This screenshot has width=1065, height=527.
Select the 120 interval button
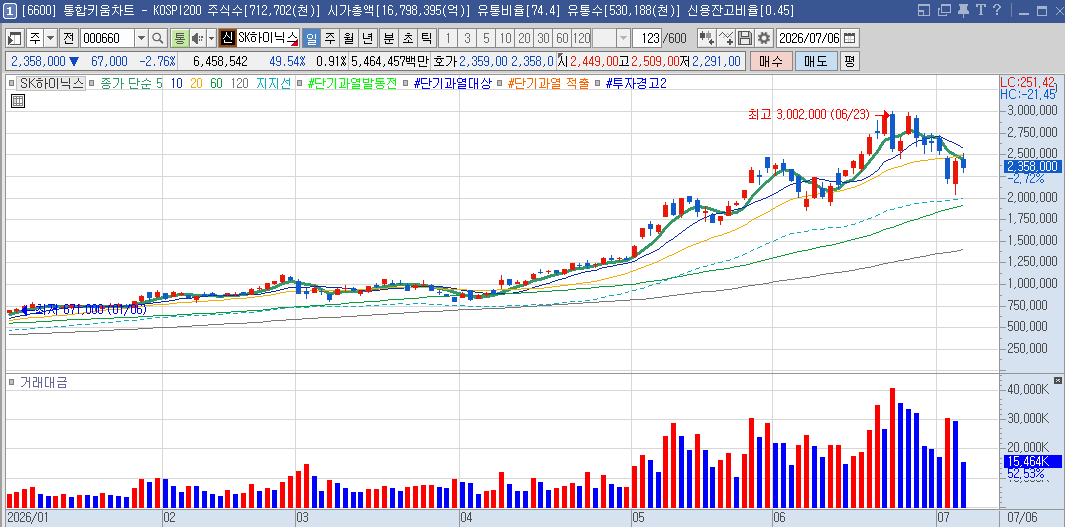[x=581, y=38]
